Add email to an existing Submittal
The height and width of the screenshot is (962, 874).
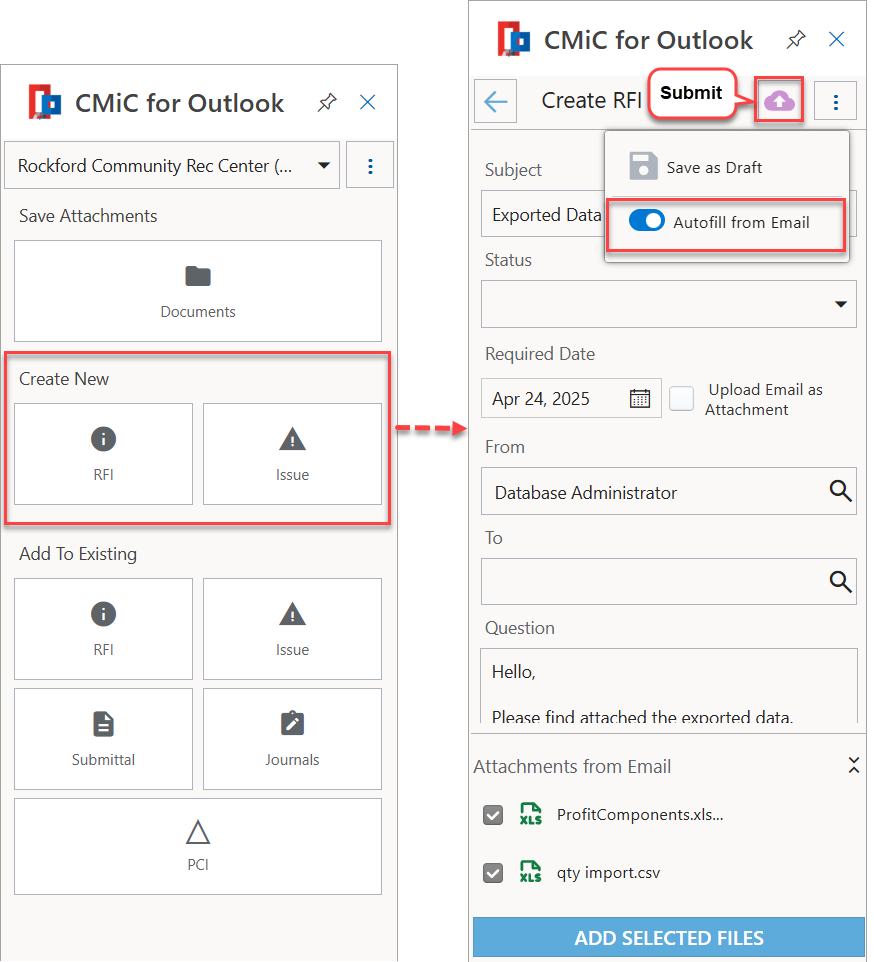coord(104,739)
